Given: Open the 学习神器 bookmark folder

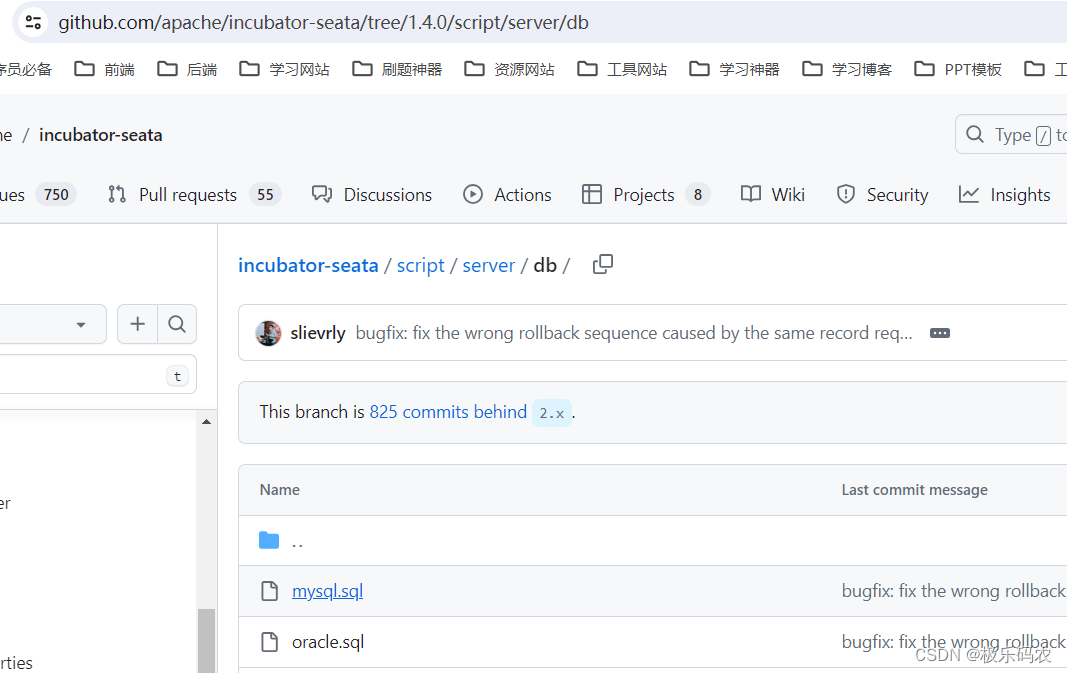Looking at the screenshot, I should [734, 69].
